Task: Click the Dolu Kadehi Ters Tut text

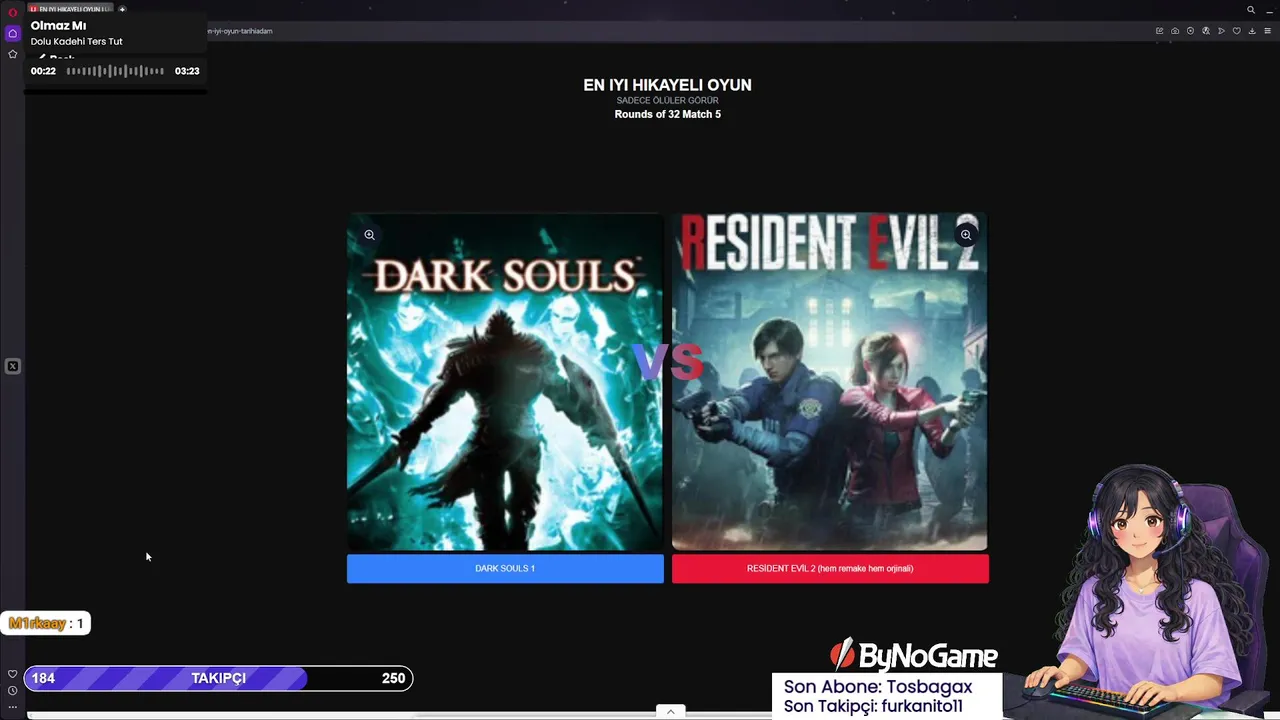Action: pyautogui.click(x=76, y=42)
